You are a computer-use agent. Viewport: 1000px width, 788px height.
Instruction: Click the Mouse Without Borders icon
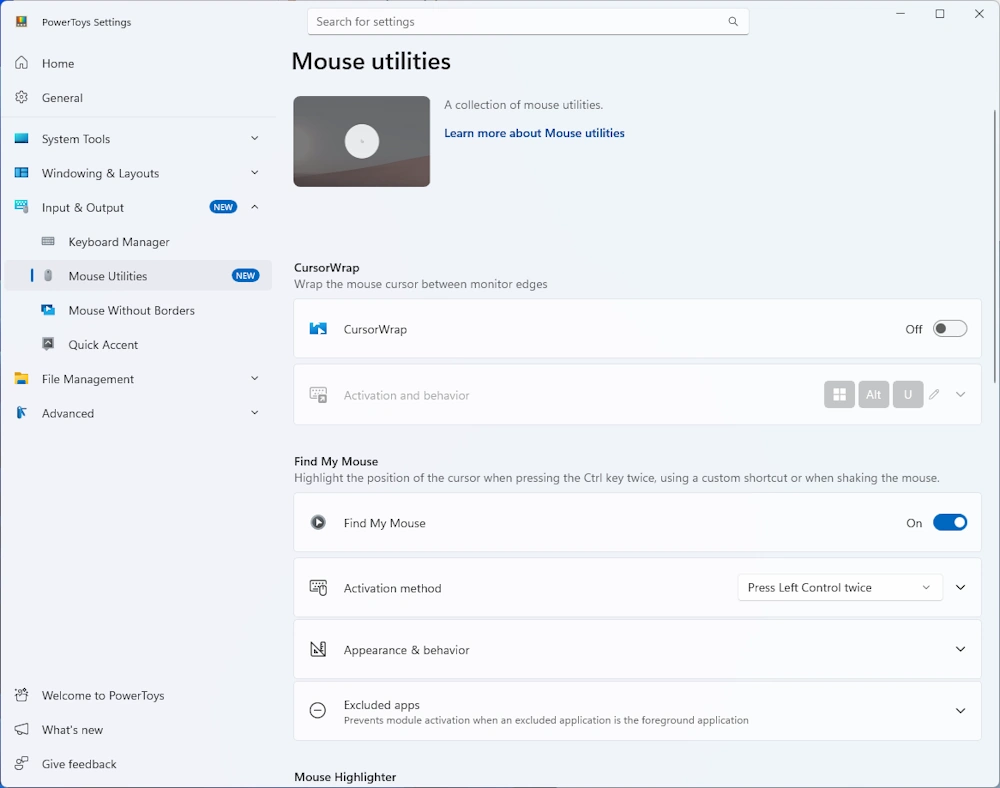(x=48, y=310)
